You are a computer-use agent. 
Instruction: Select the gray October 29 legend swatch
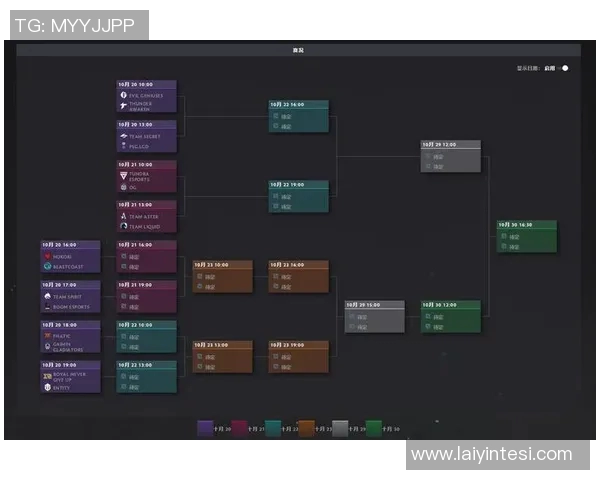(x=340, y=428)
